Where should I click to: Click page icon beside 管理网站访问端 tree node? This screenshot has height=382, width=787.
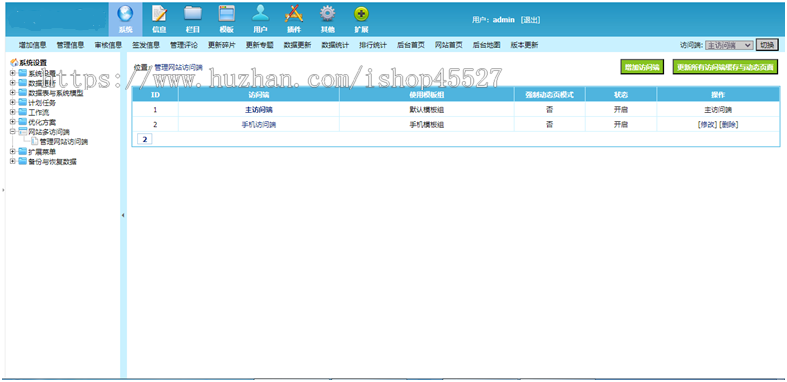pos(35,142)
